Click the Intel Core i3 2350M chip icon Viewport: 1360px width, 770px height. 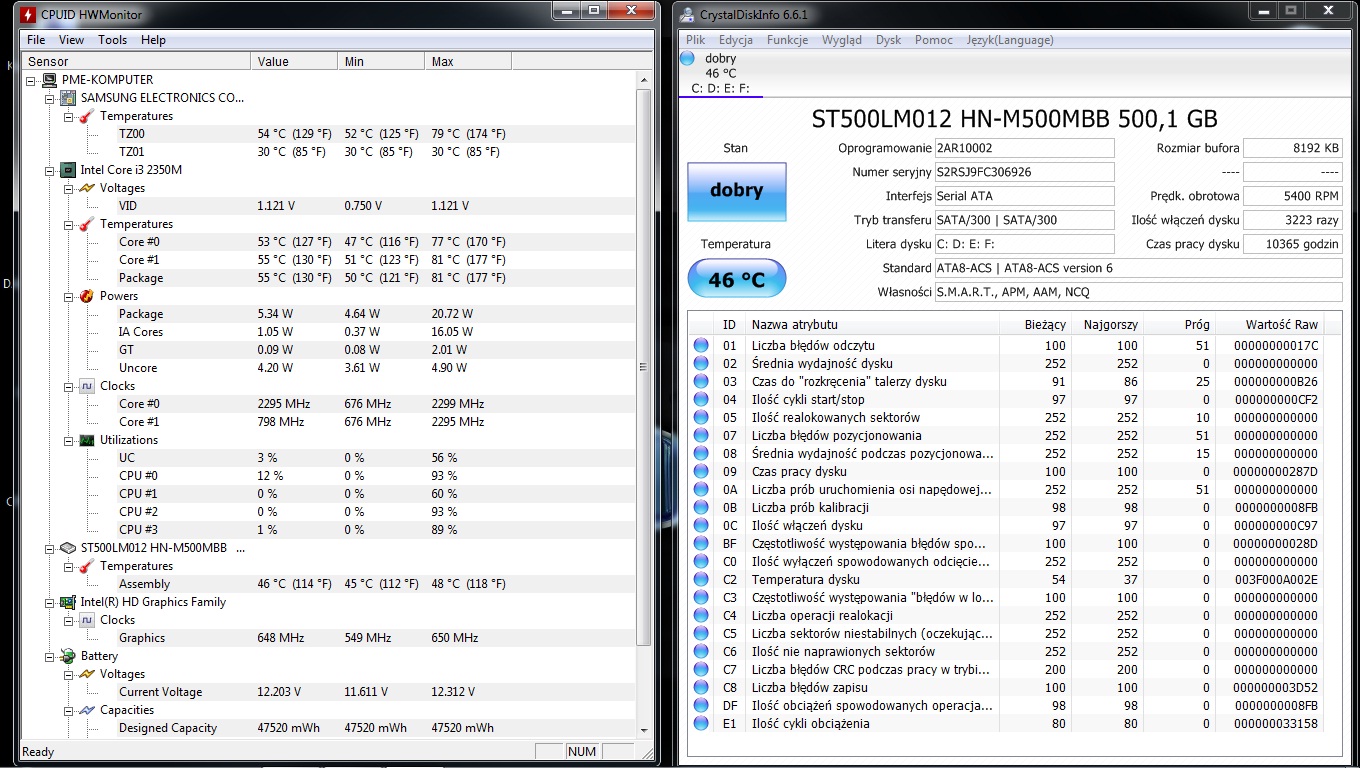click(x=68, y=170)
